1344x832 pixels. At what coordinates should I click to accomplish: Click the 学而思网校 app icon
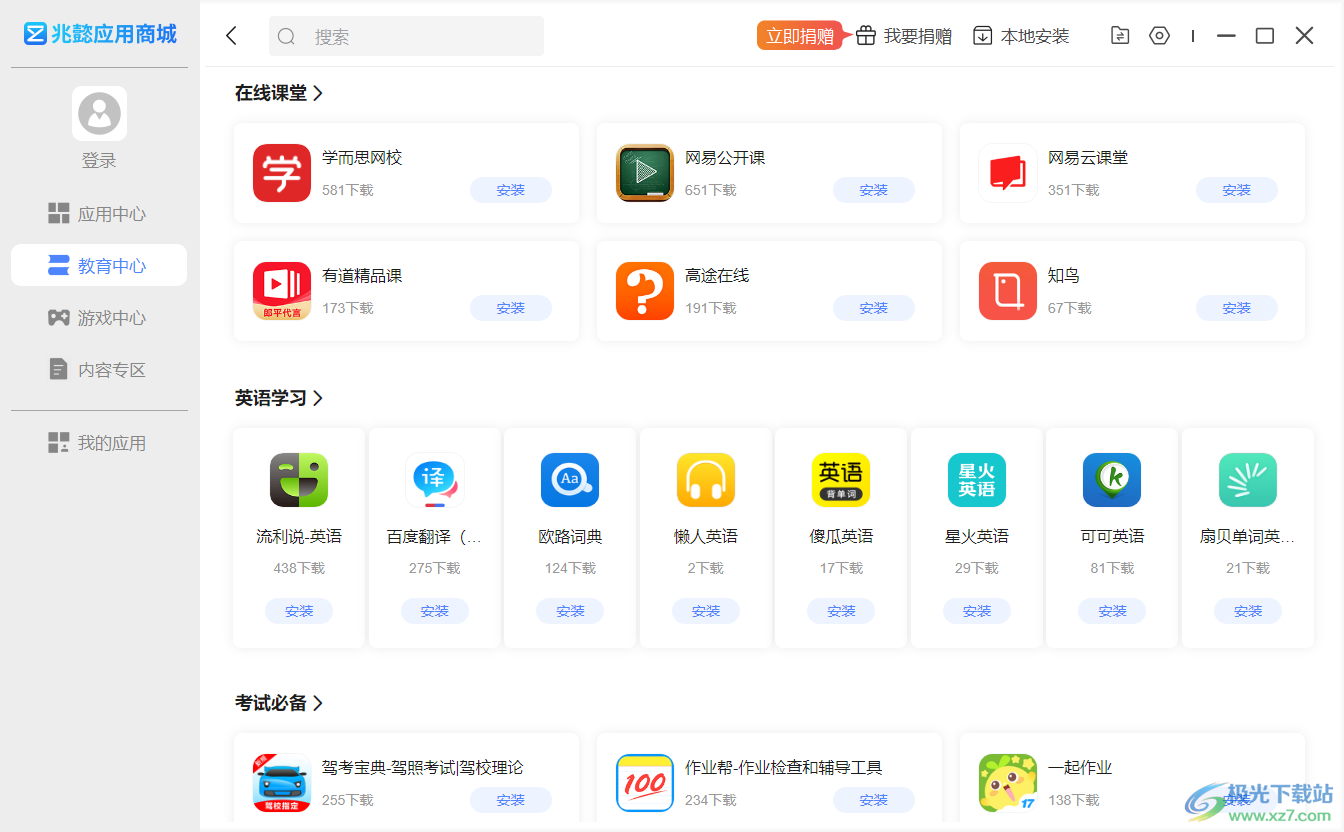point(282,173)
